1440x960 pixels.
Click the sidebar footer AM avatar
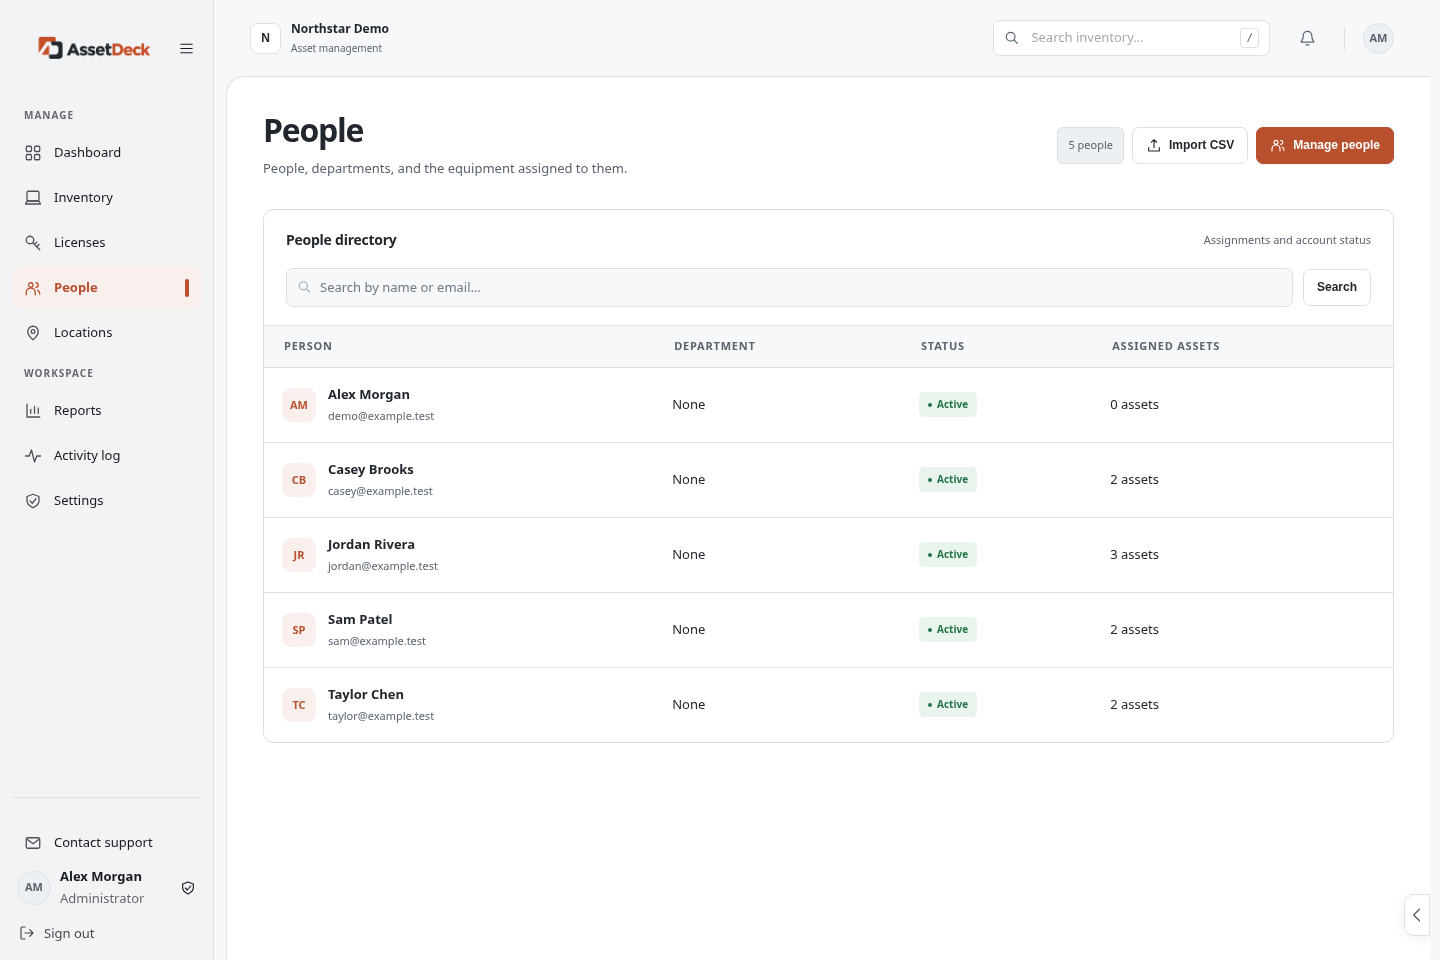point(34,887)
